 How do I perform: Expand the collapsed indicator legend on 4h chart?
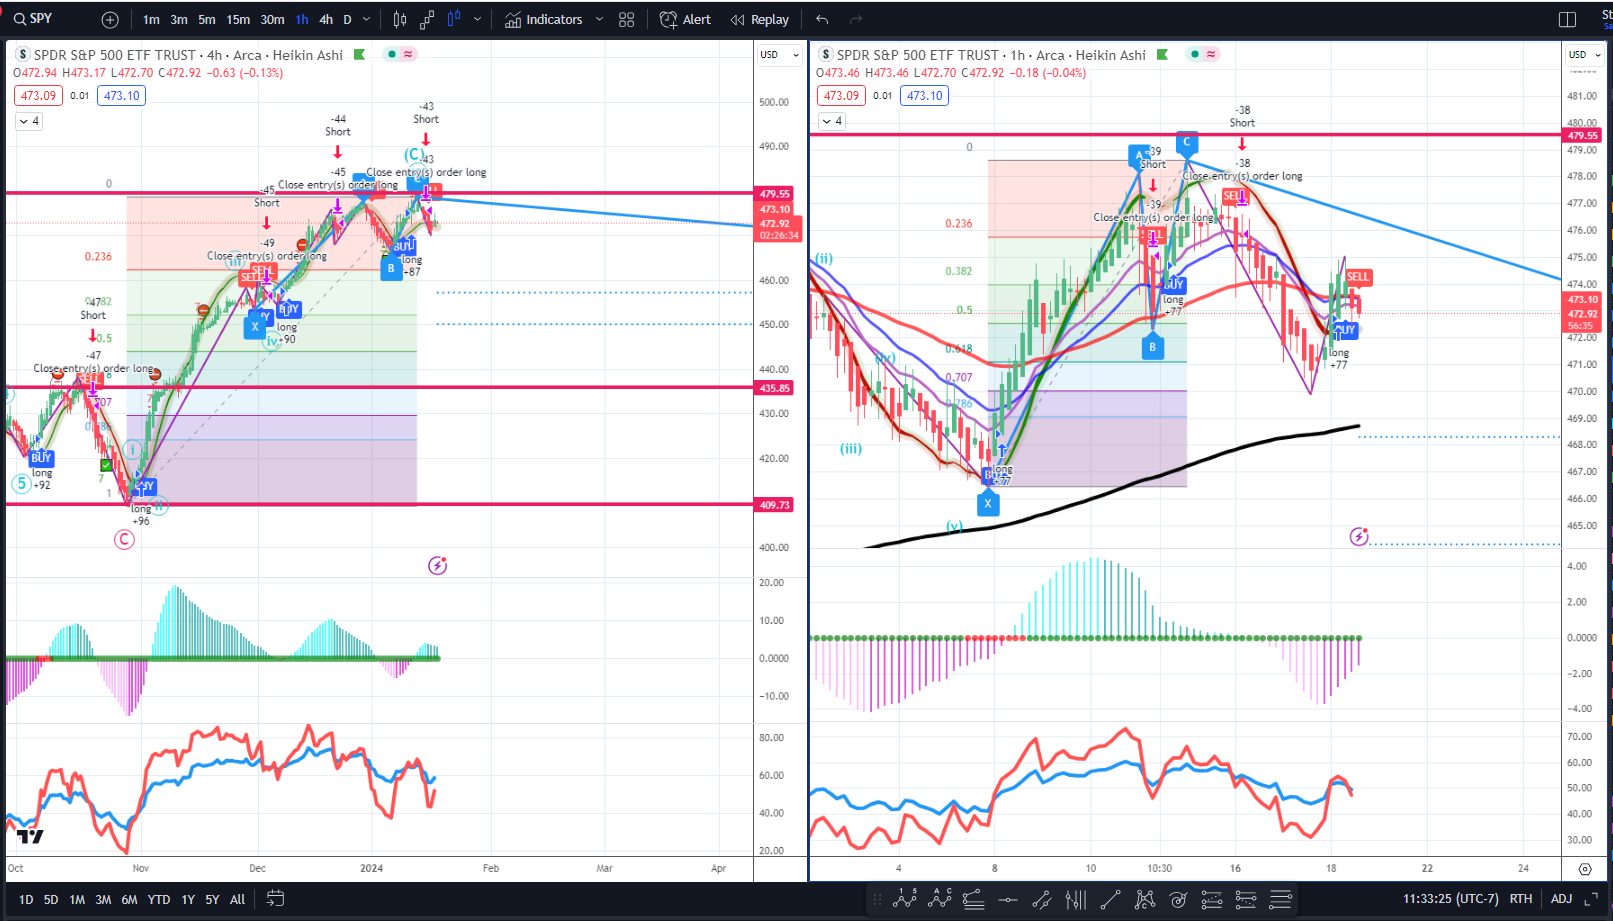(29, 121)
